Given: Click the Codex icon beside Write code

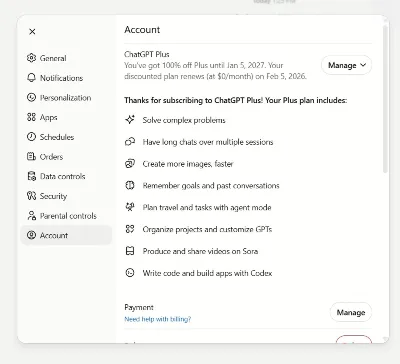Looking at the screenshot, I should 130,273.
